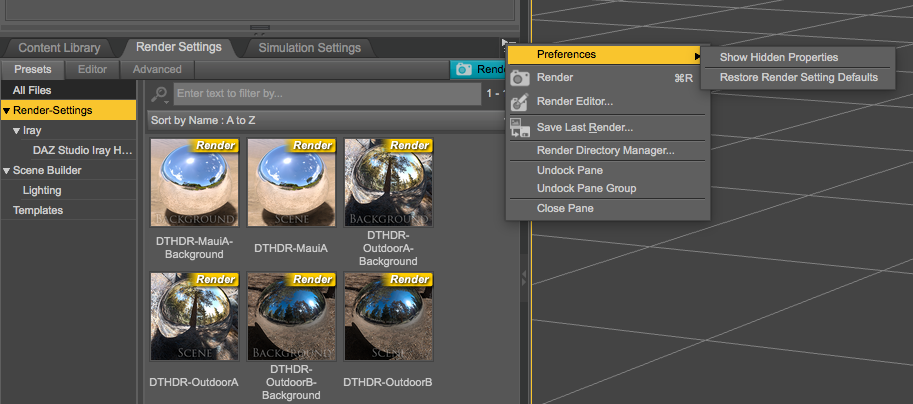
Task: Switch to the Editor sub-tab
Action: [92, 69]
